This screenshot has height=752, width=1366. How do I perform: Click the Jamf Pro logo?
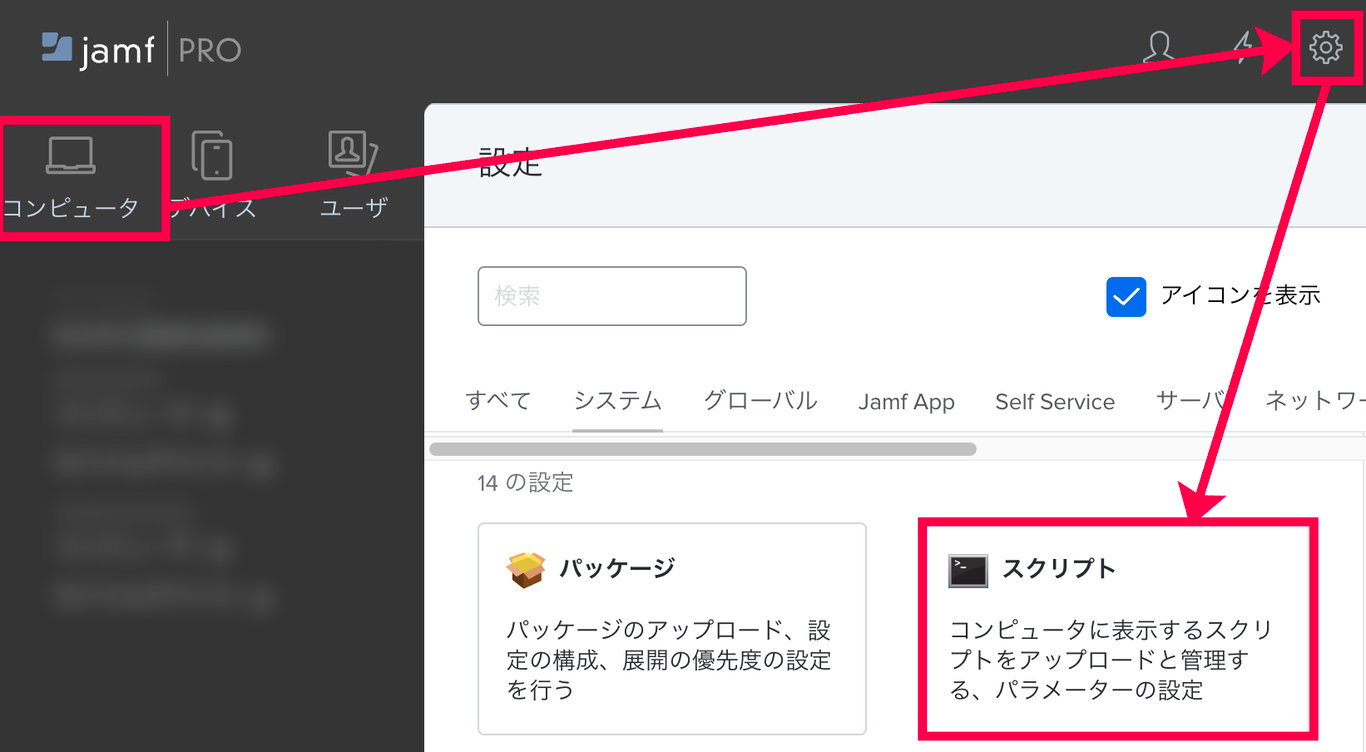[x=141, y=49]
